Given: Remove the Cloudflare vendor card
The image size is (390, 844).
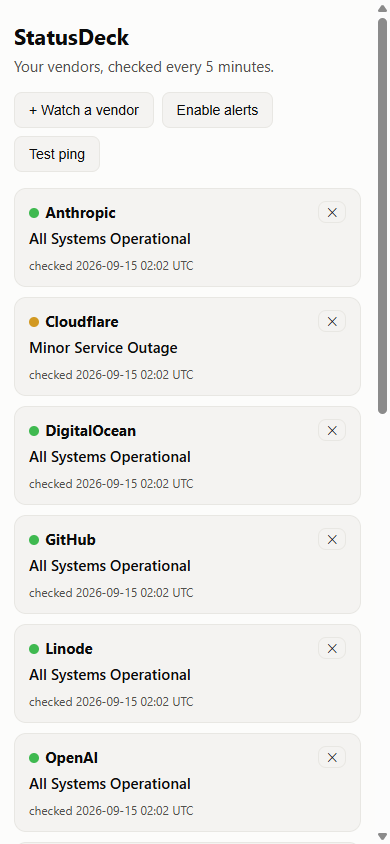Looking at the screenshot, I should (332, 321).
